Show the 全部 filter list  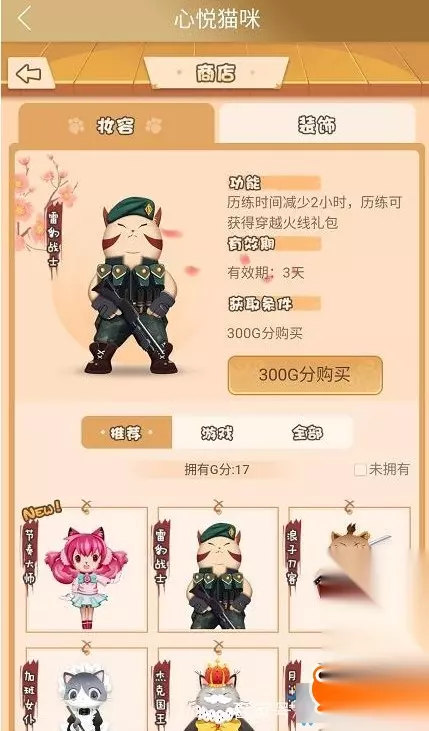[308, 433]
